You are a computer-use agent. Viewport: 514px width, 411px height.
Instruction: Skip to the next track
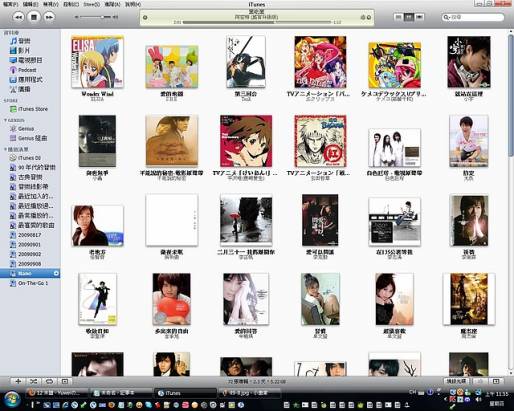point(49,17)
